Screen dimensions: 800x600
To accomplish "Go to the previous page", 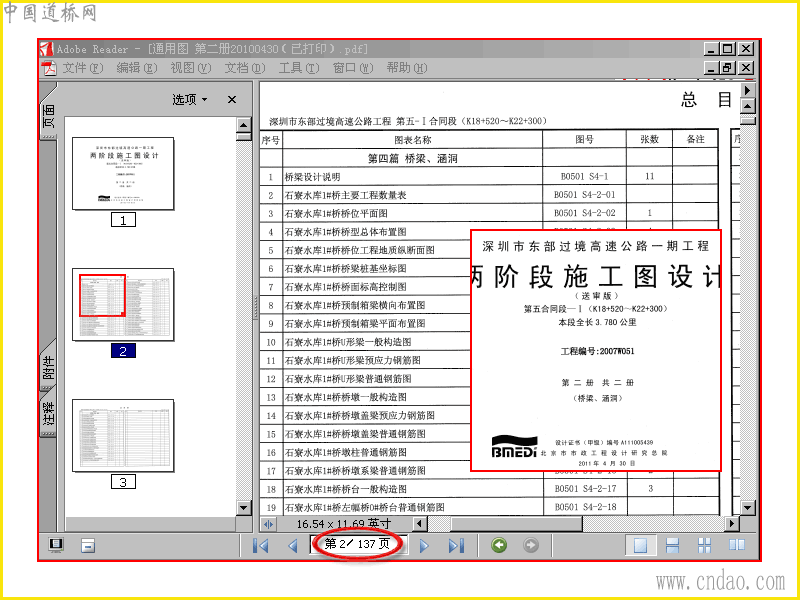I will point(293,545).
